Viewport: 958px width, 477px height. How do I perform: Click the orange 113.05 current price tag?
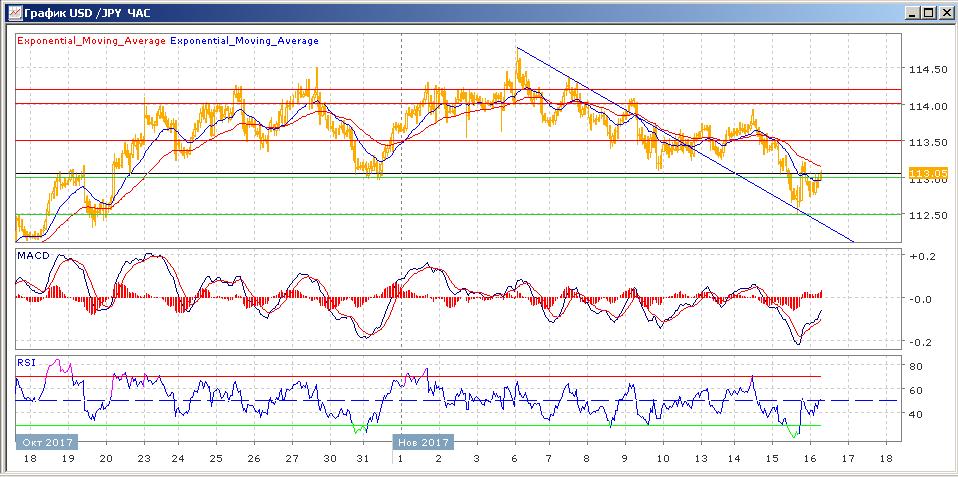click(927, 173)
